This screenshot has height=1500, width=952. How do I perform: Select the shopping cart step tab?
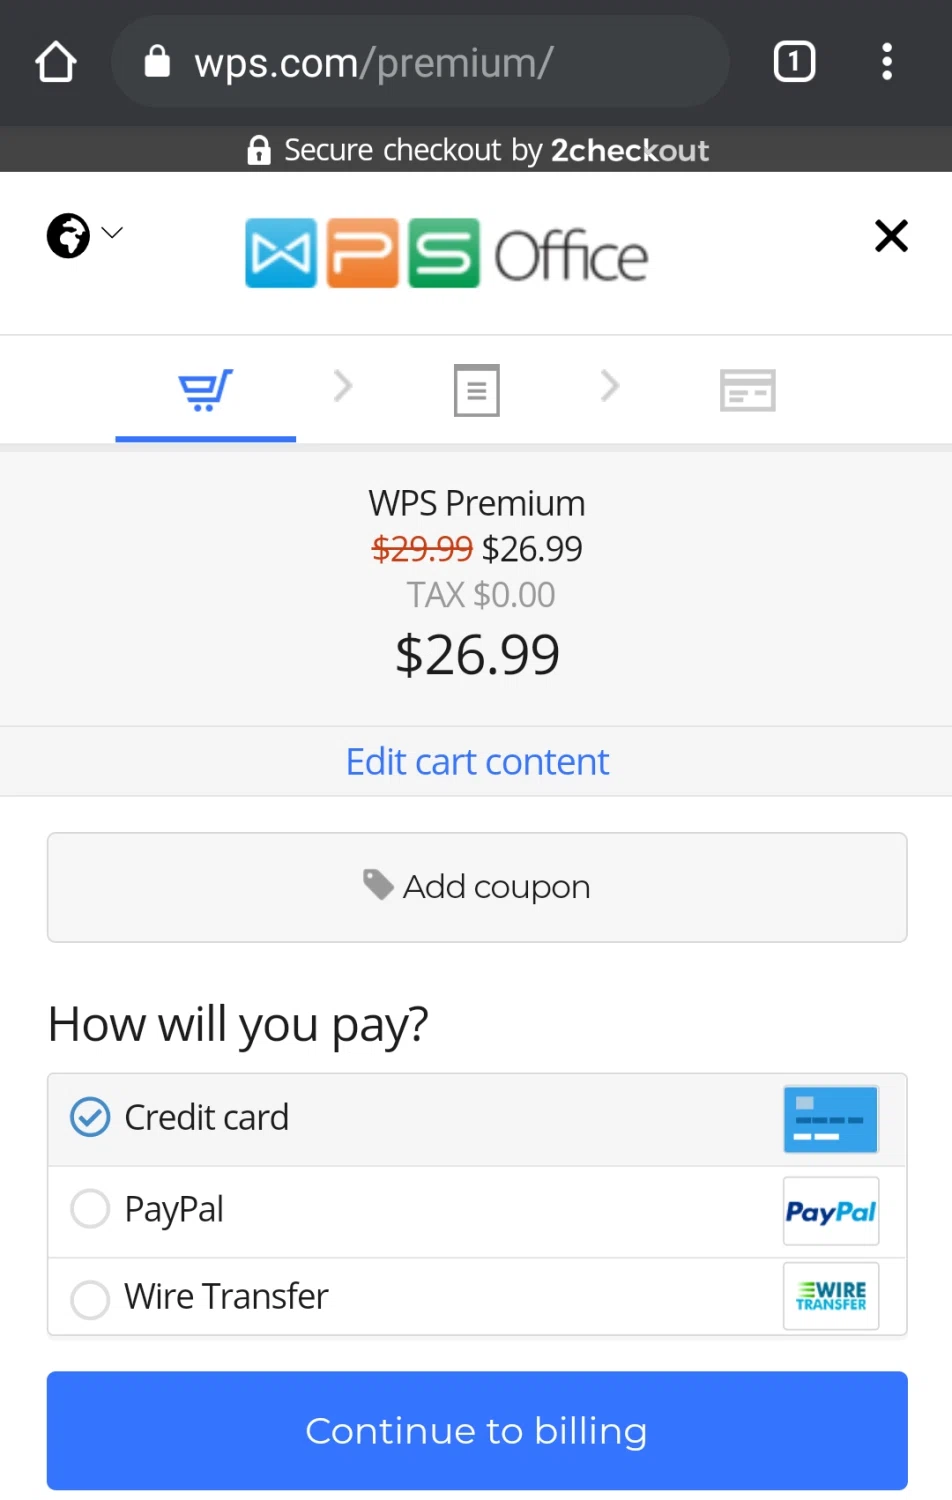point(205,390)
